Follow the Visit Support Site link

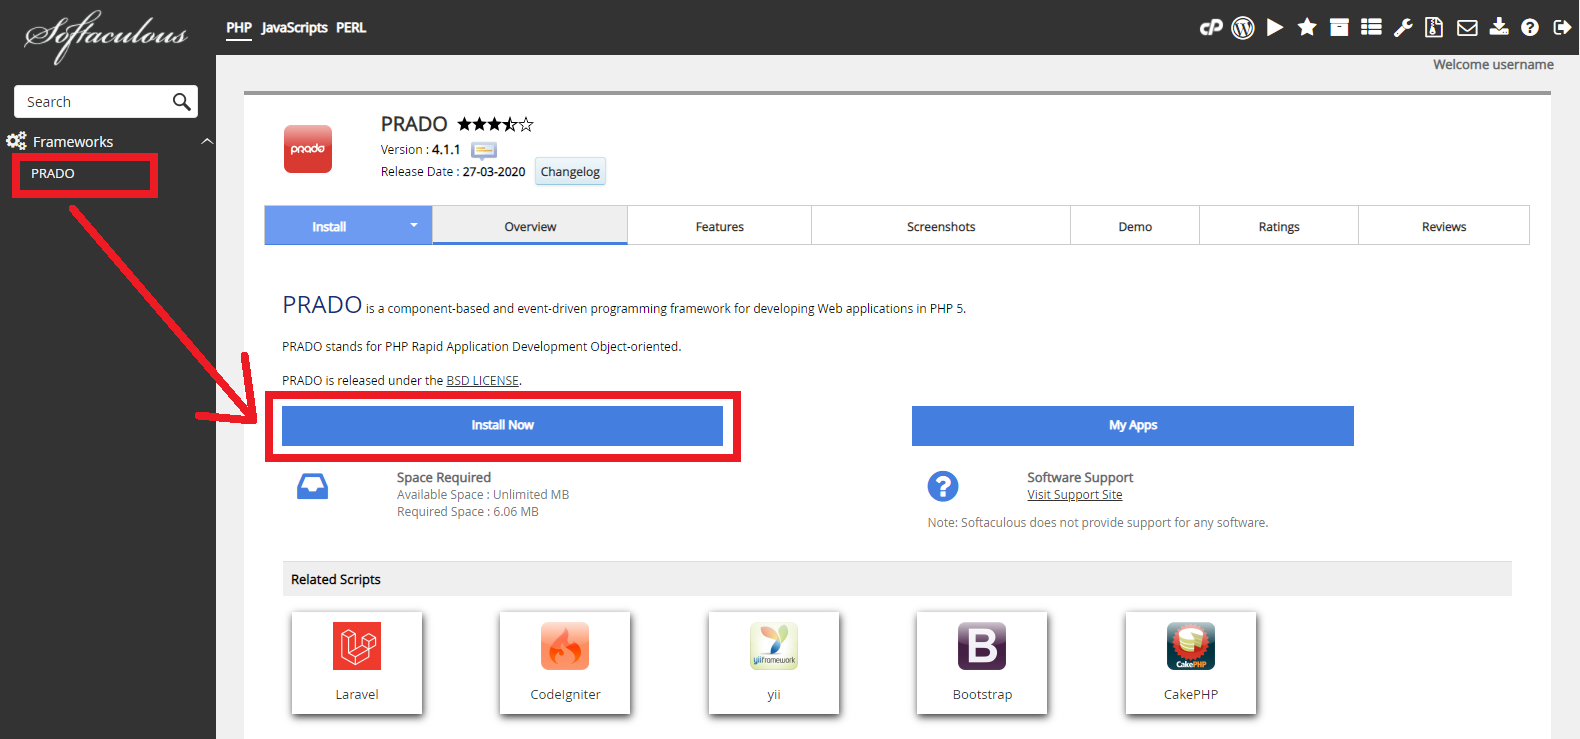click(1075, 494)
